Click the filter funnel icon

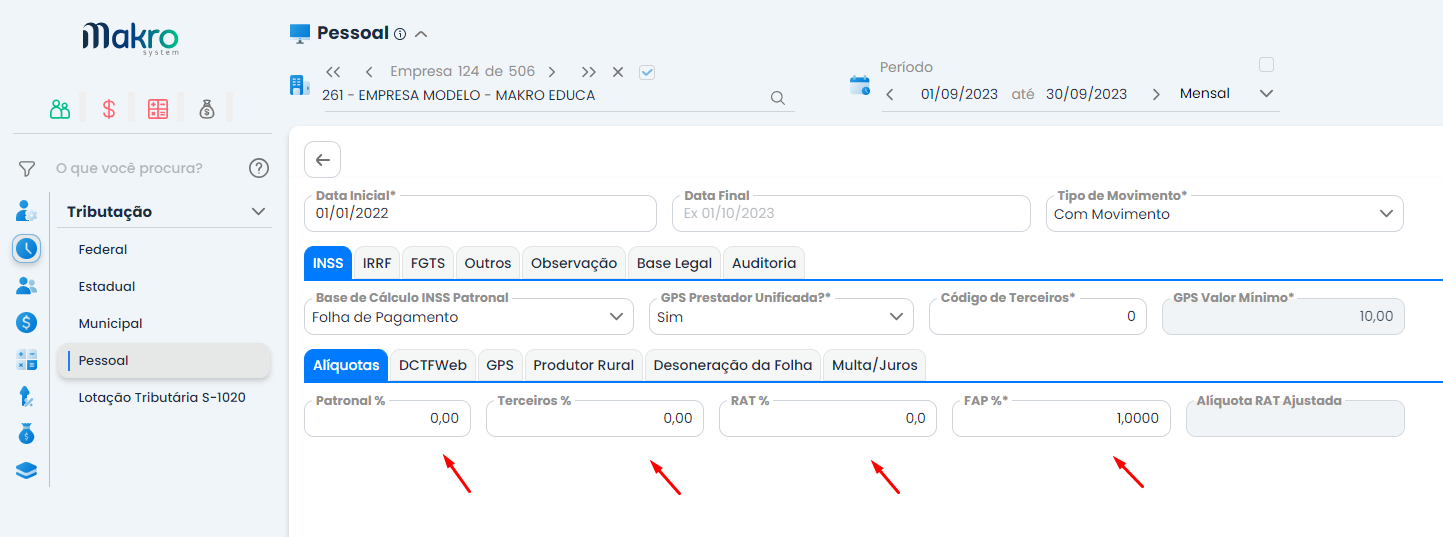[x=27, y=168]
